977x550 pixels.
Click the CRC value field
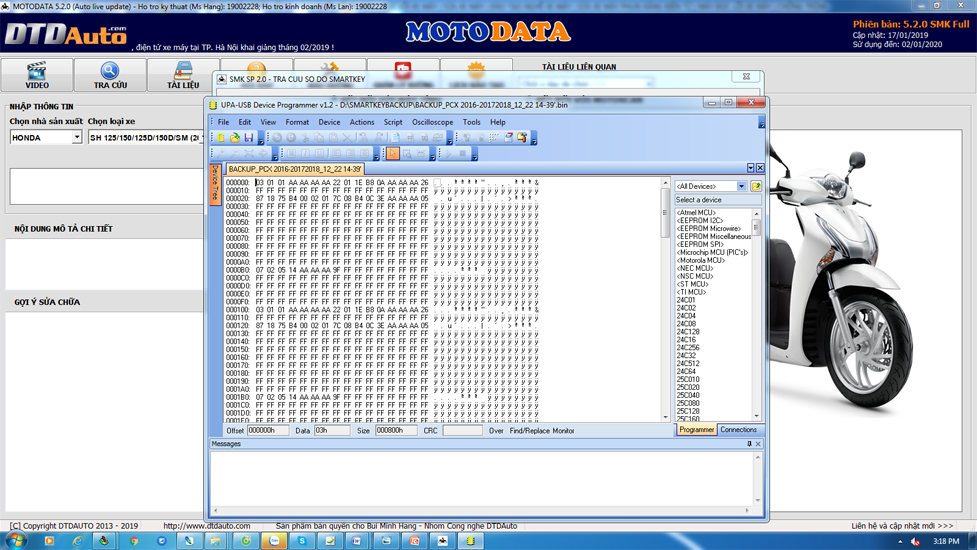462,430
